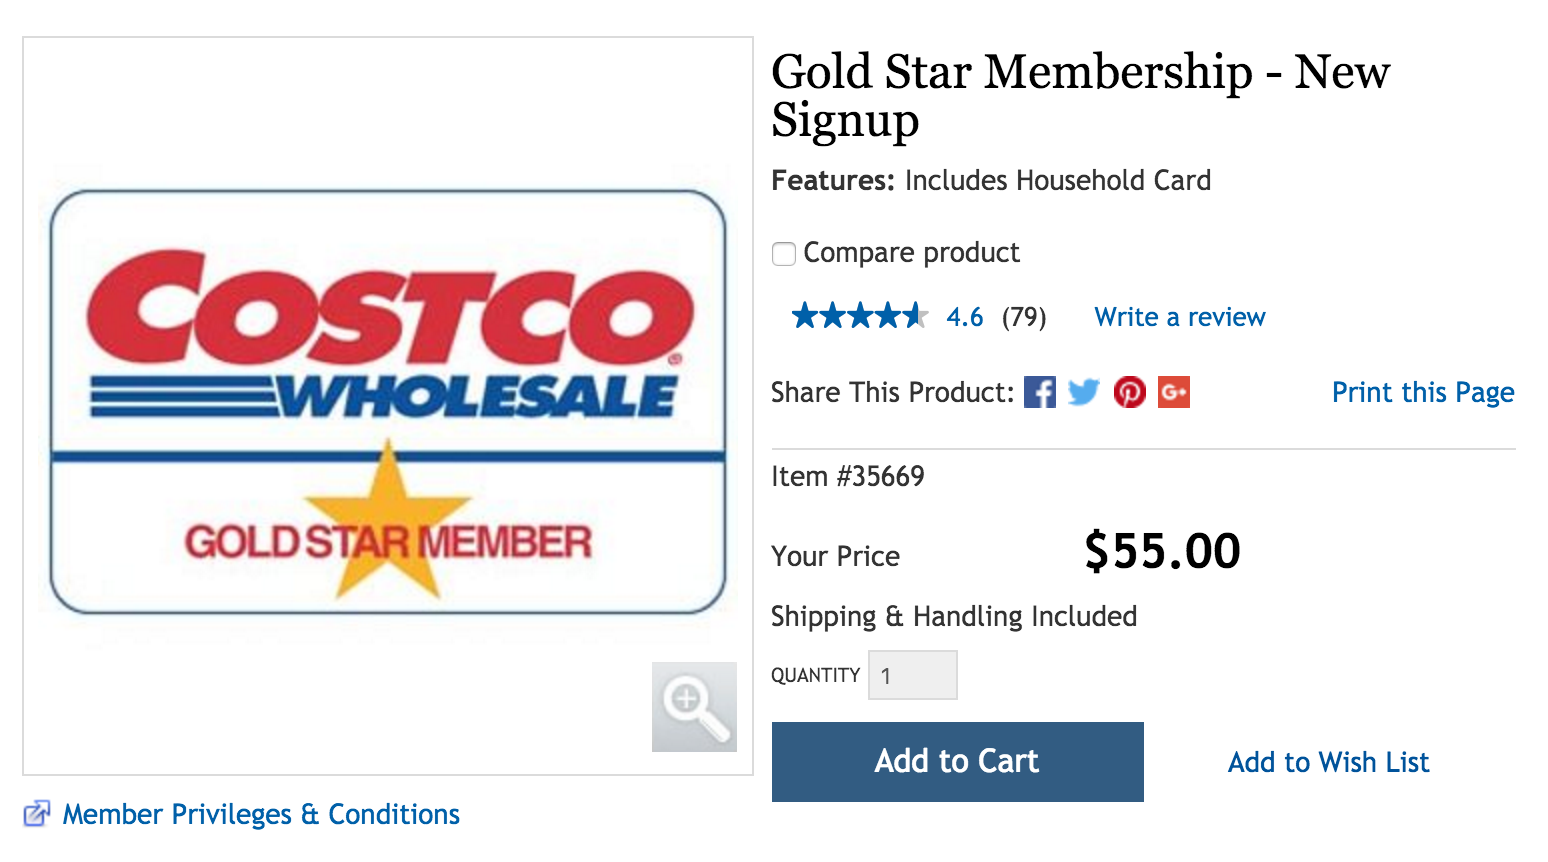Screen dimensions: 1548x862
Task: Click the (79) review count
Action: pos(1024,317)
